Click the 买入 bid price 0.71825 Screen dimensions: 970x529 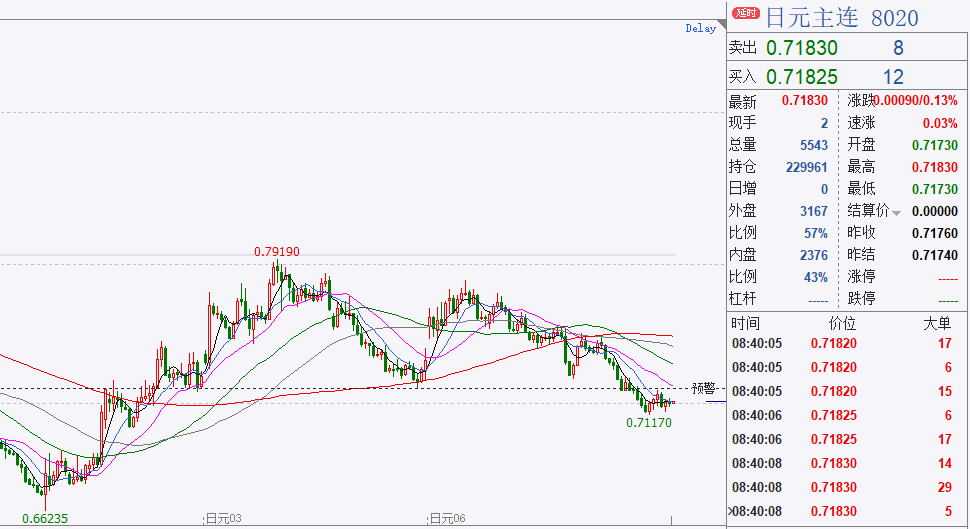click(802, 77)
